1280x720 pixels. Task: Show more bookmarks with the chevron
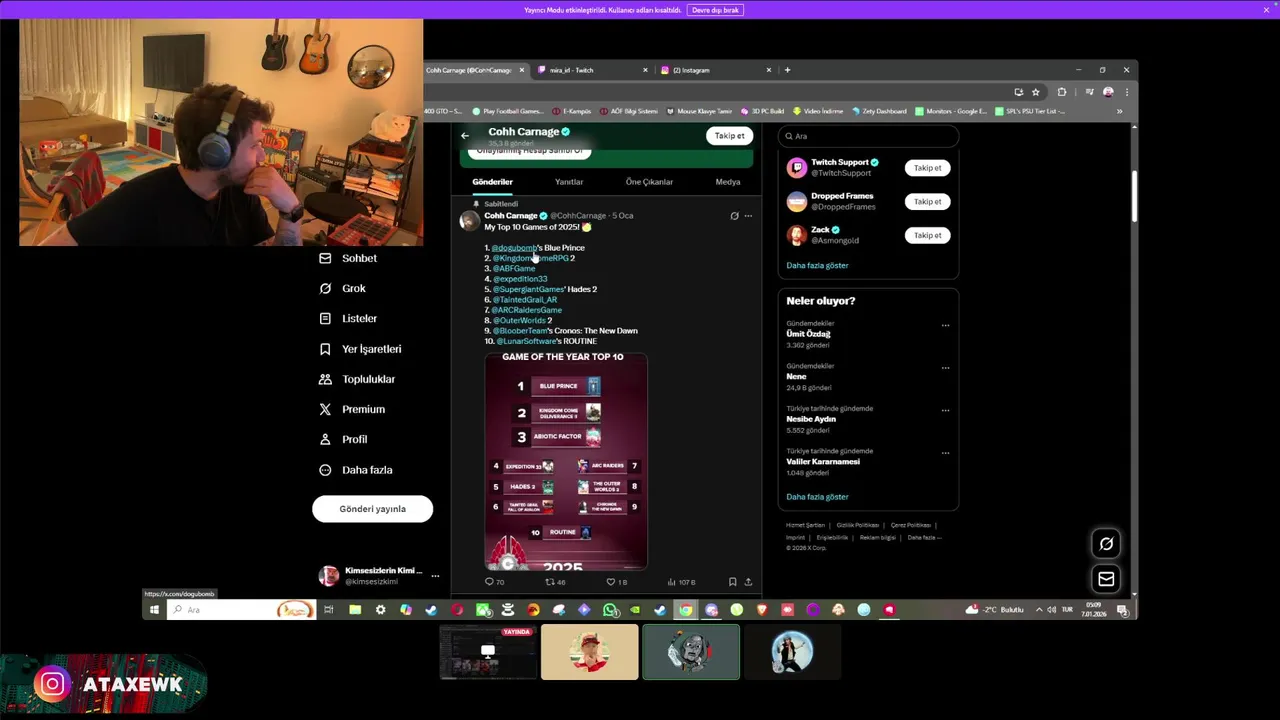[x=1119, y=111]
